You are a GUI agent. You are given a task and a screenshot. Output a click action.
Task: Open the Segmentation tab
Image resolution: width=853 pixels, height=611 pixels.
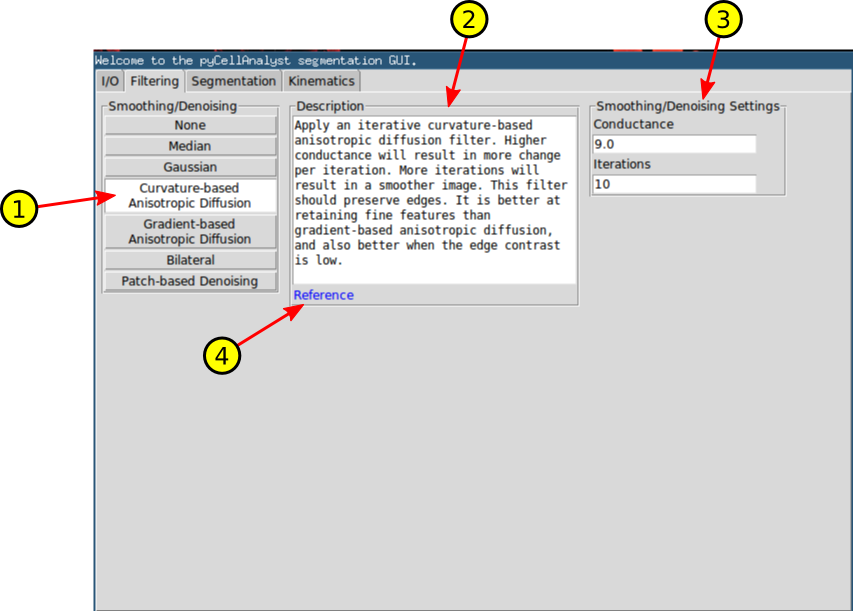[233, 82]
